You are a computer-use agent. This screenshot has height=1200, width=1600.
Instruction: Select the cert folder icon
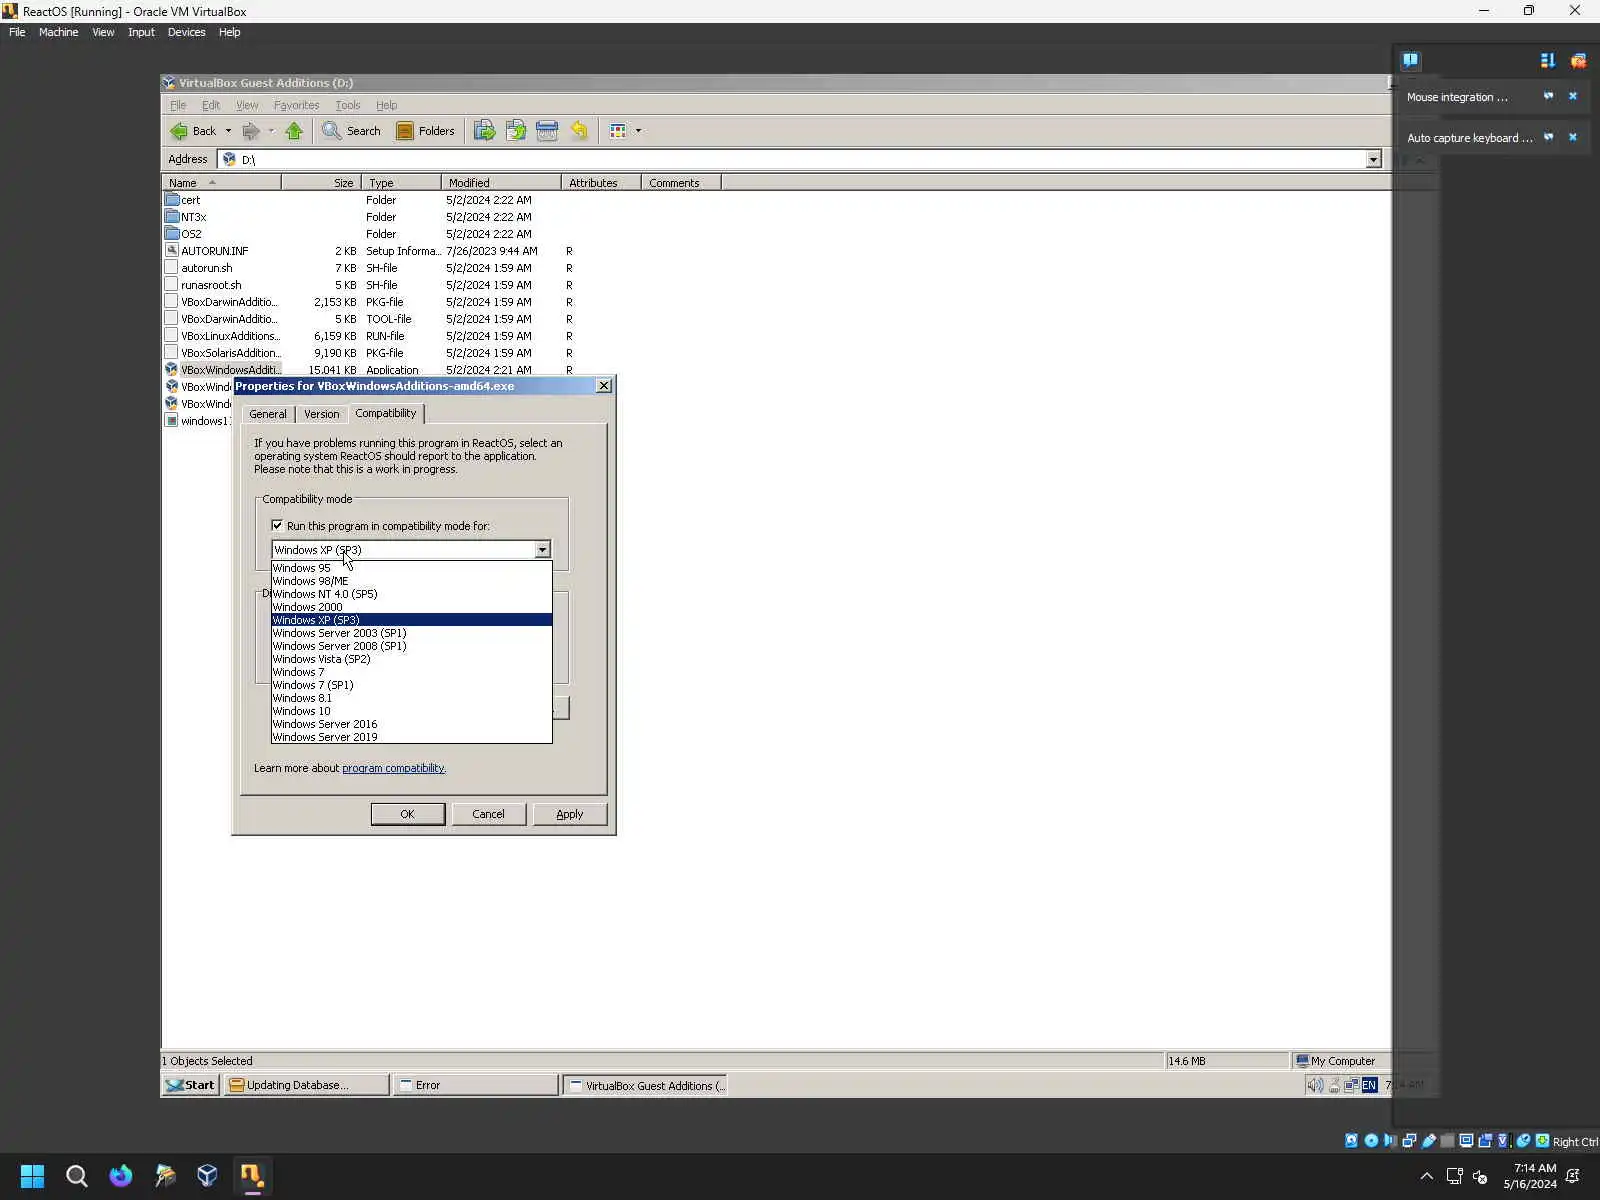point(172,200)
